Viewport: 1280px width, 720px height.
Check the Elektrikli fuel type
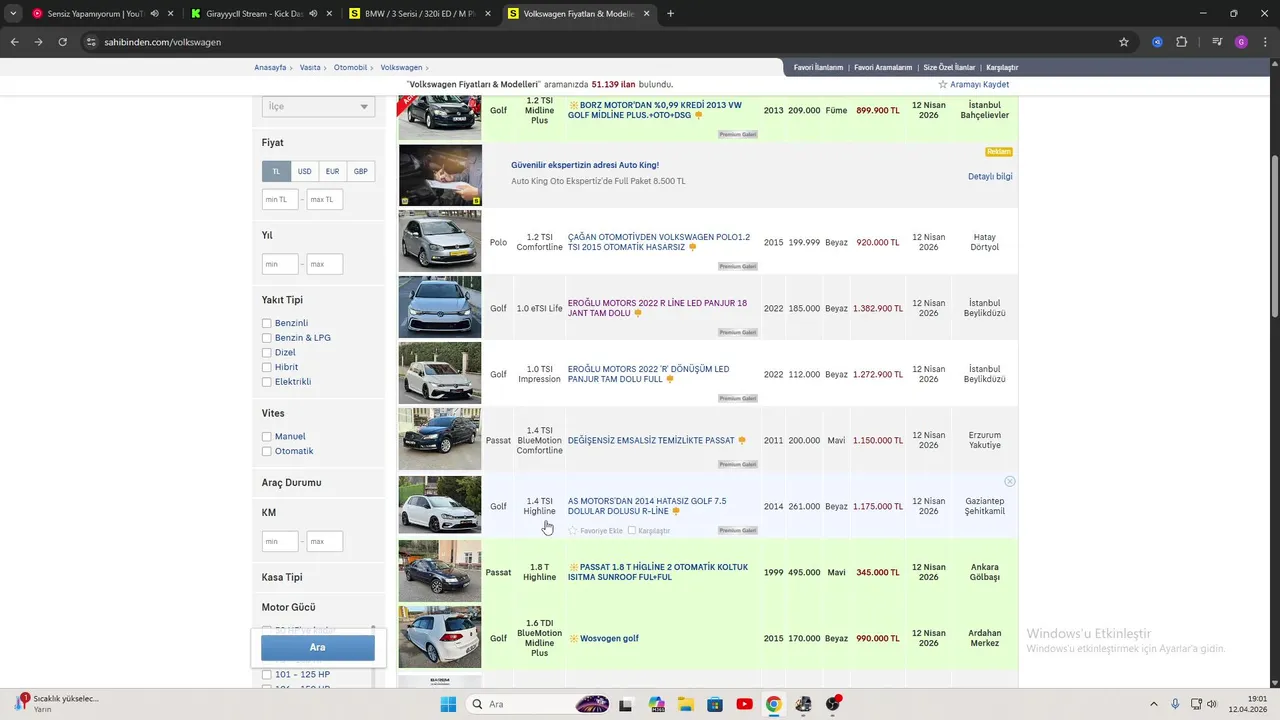coord(267,382)
